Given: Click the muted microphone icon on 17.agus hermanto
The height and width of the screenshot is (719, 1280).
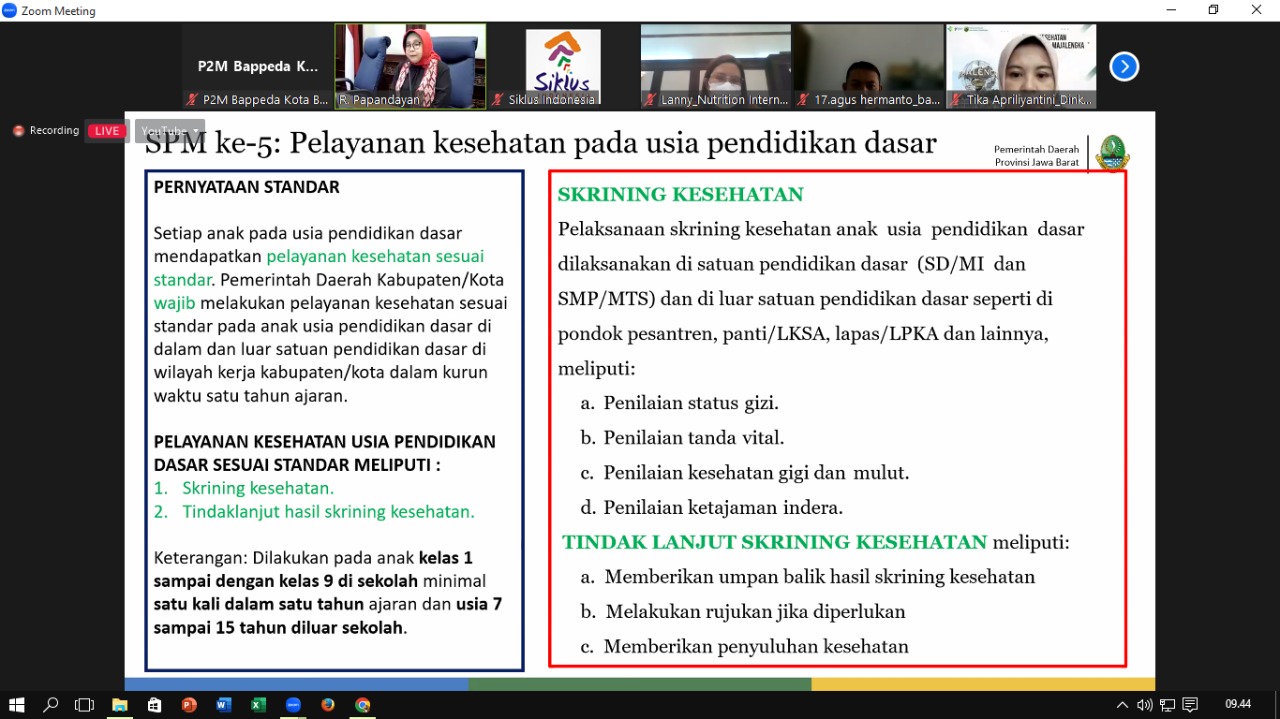Looking at the screenshot, I should coord(803,100).
